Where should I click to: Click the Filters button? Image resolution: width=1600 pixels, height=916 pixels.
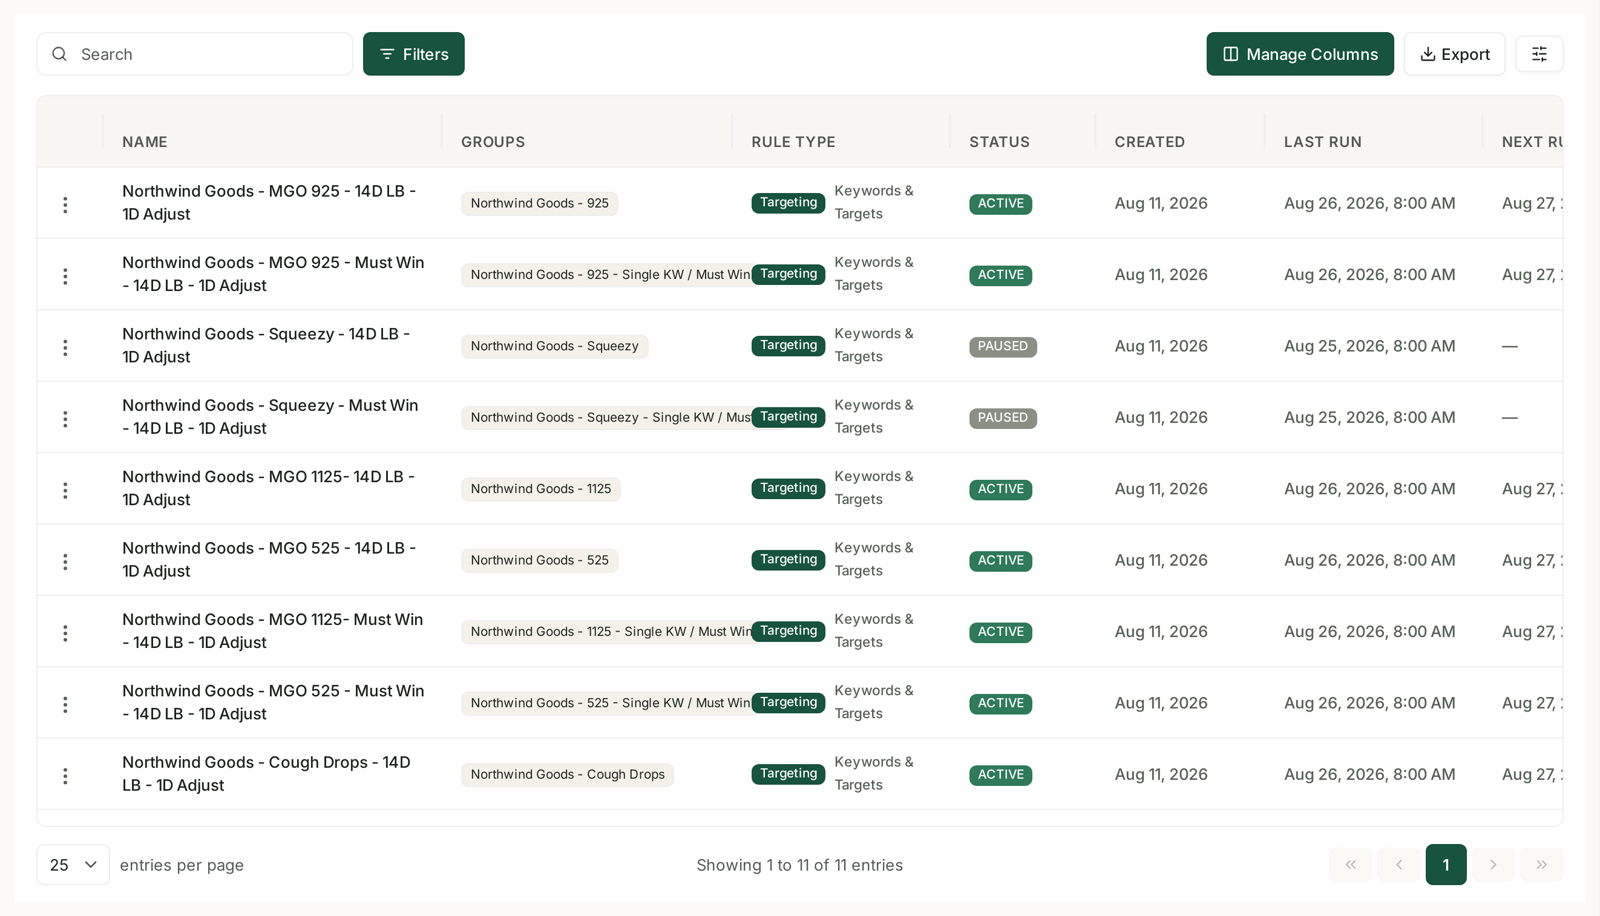point(414,54)
